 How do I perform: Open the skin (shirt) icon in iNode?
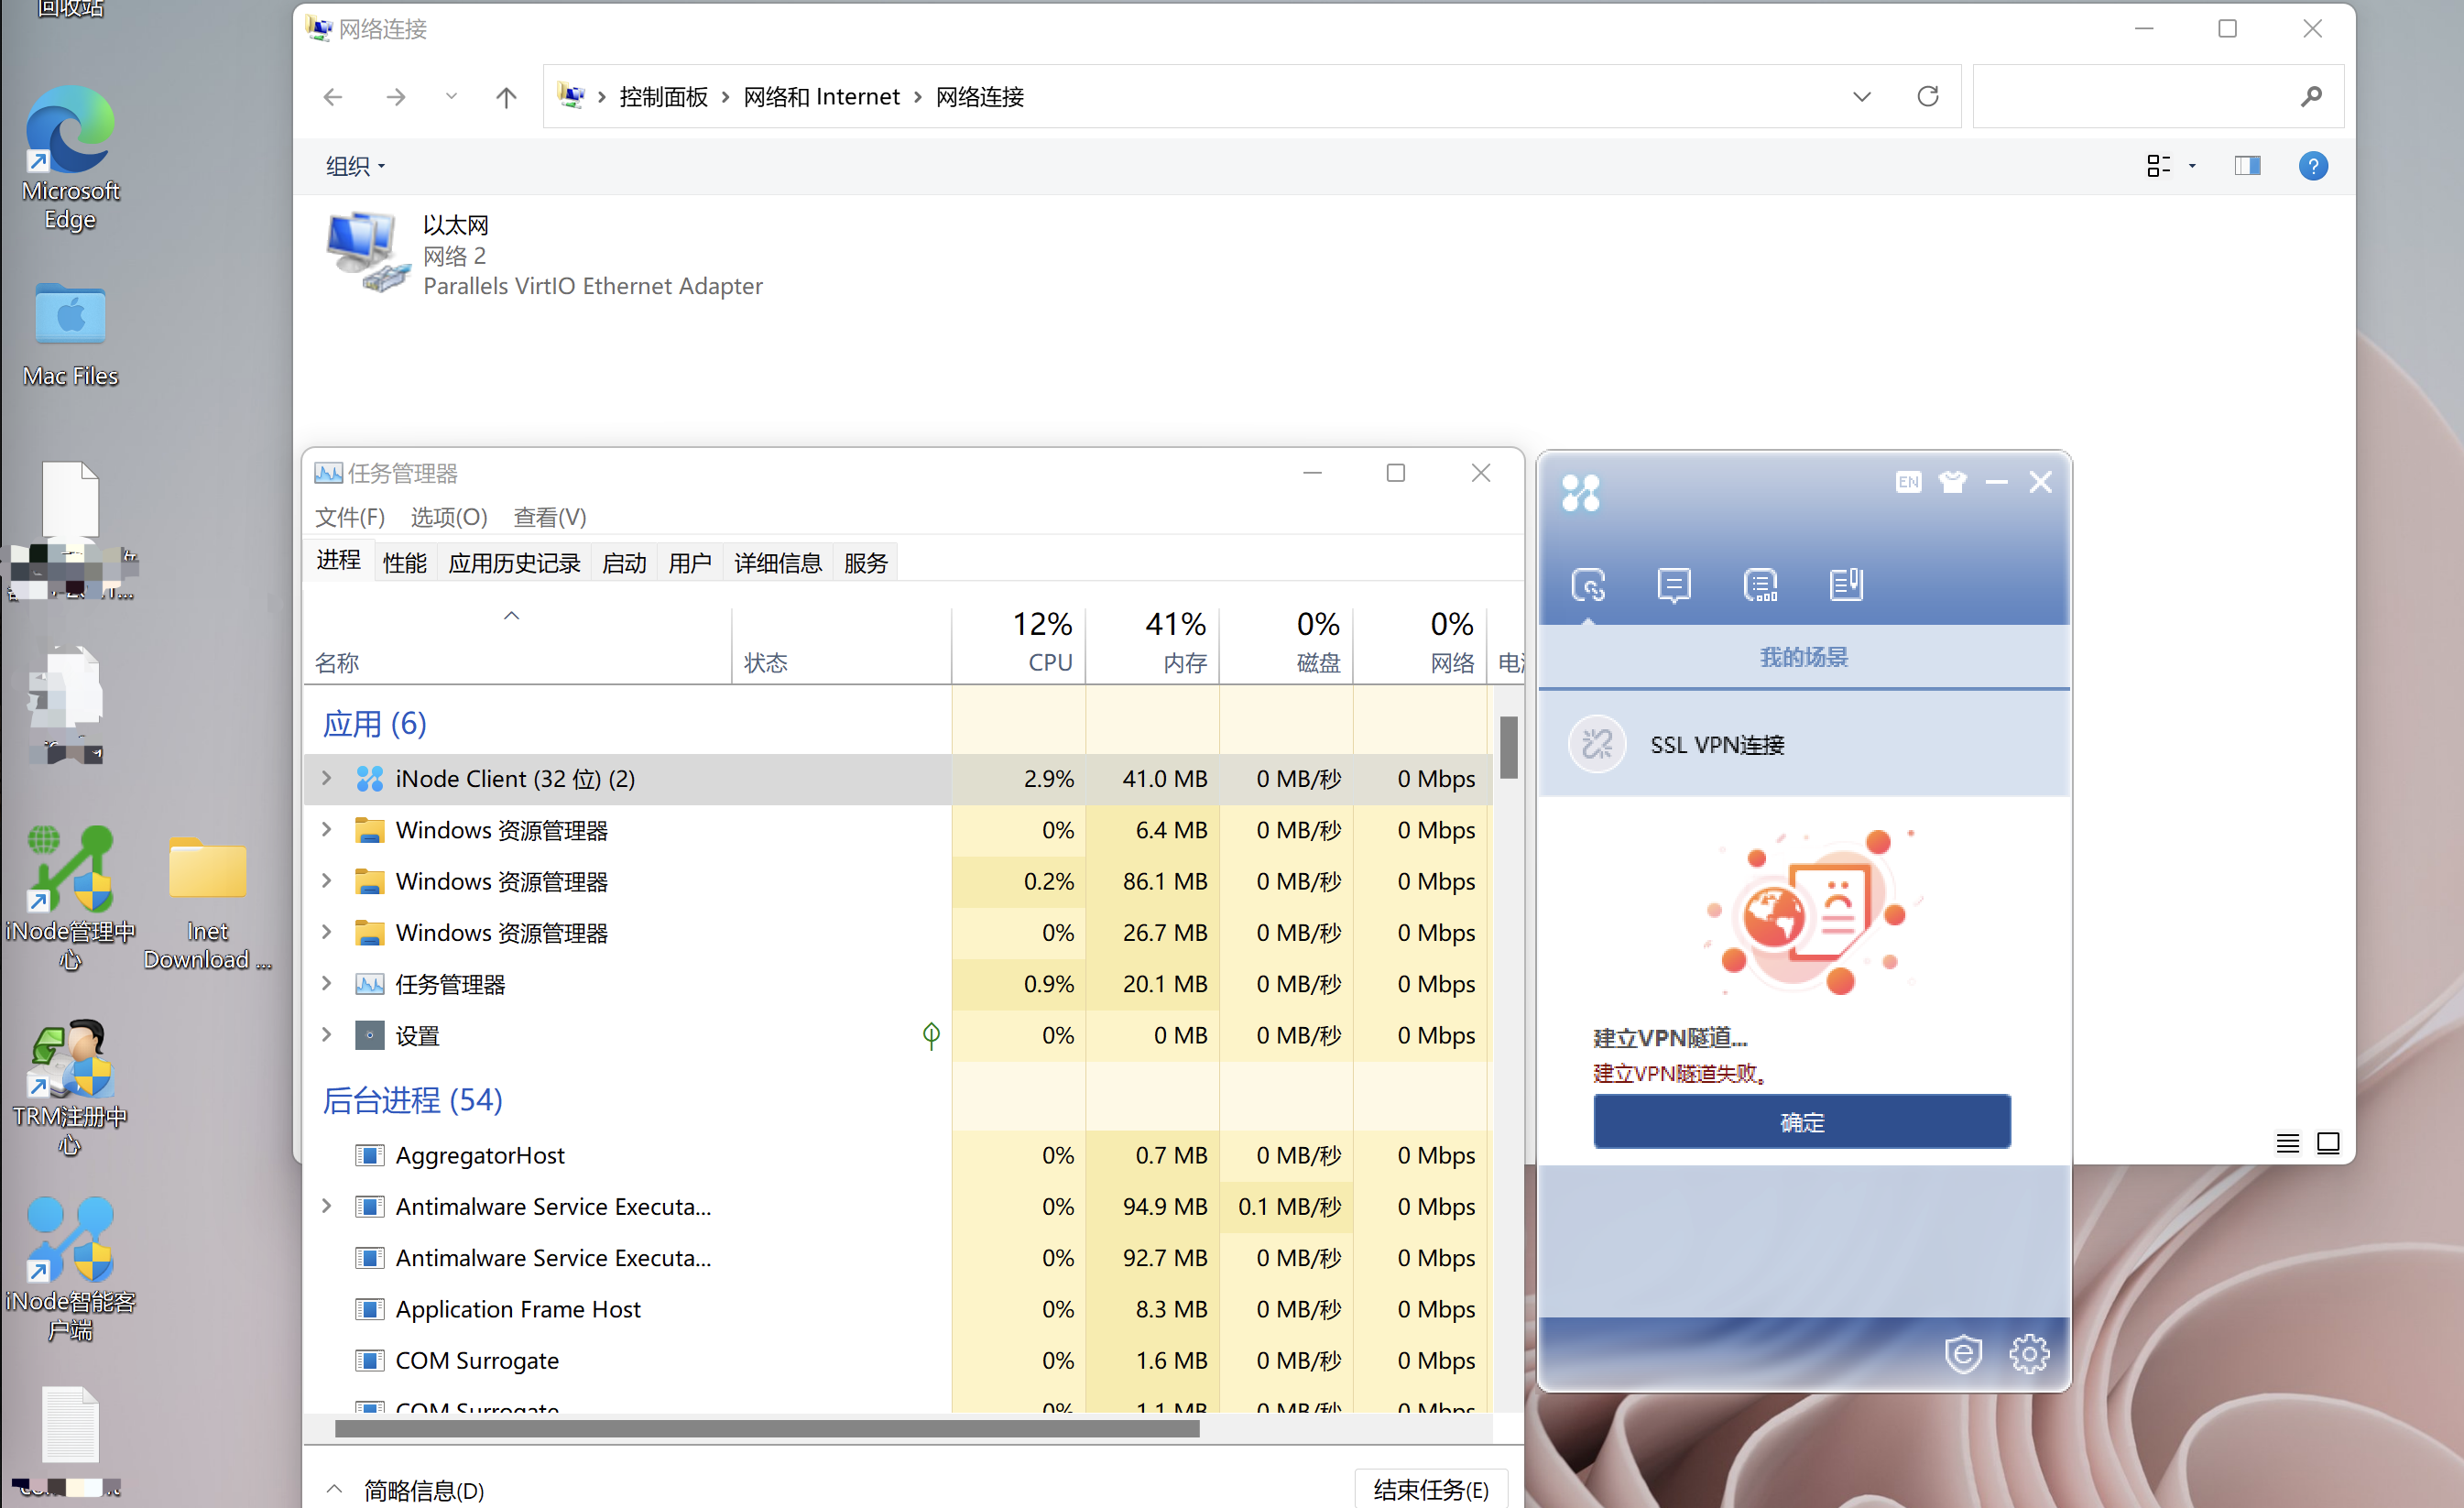click(x=1952, y=482)
